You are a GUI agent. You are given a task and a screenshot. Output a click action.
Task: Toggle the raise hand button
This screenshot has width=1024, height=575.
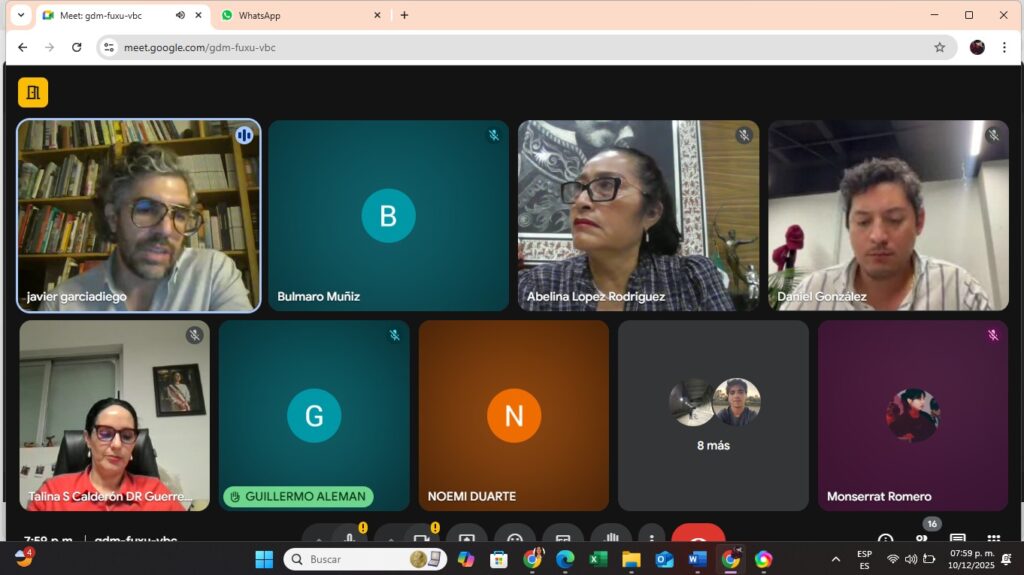coord(610,538)
